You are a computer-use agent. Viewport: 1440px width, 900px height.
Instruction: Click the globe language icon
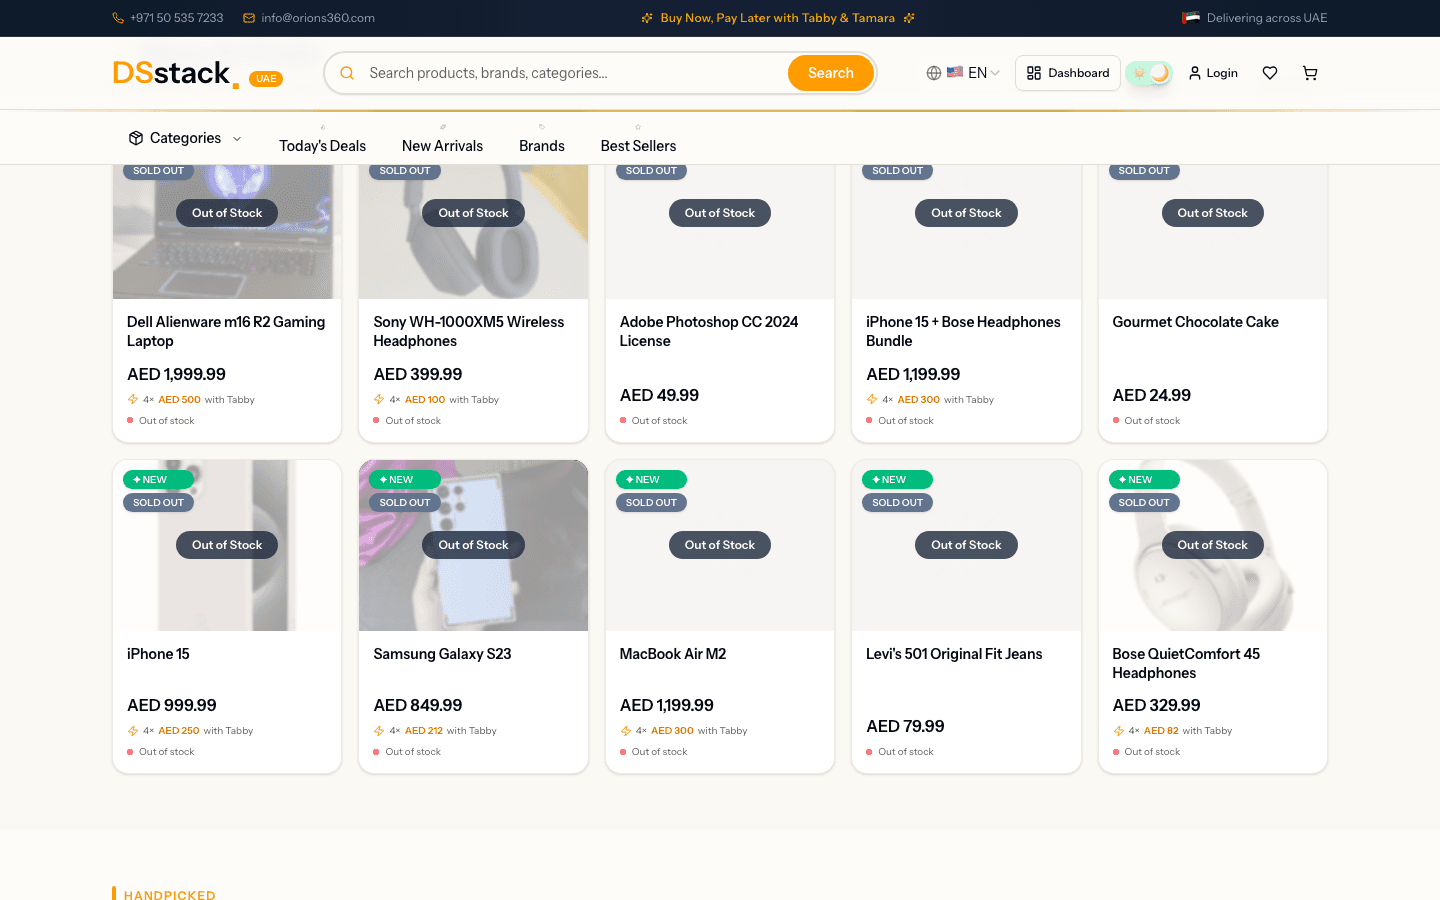pyautogui.click(x=934, y=73)
